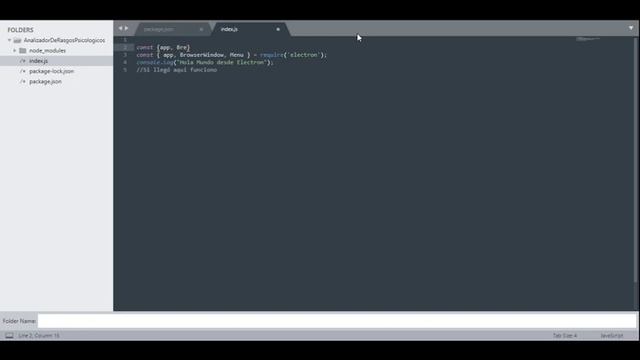Click the vertical scrollbar of the editor
Image resolution: width=640 pixels, height=360 pixels.
(636, 159)
